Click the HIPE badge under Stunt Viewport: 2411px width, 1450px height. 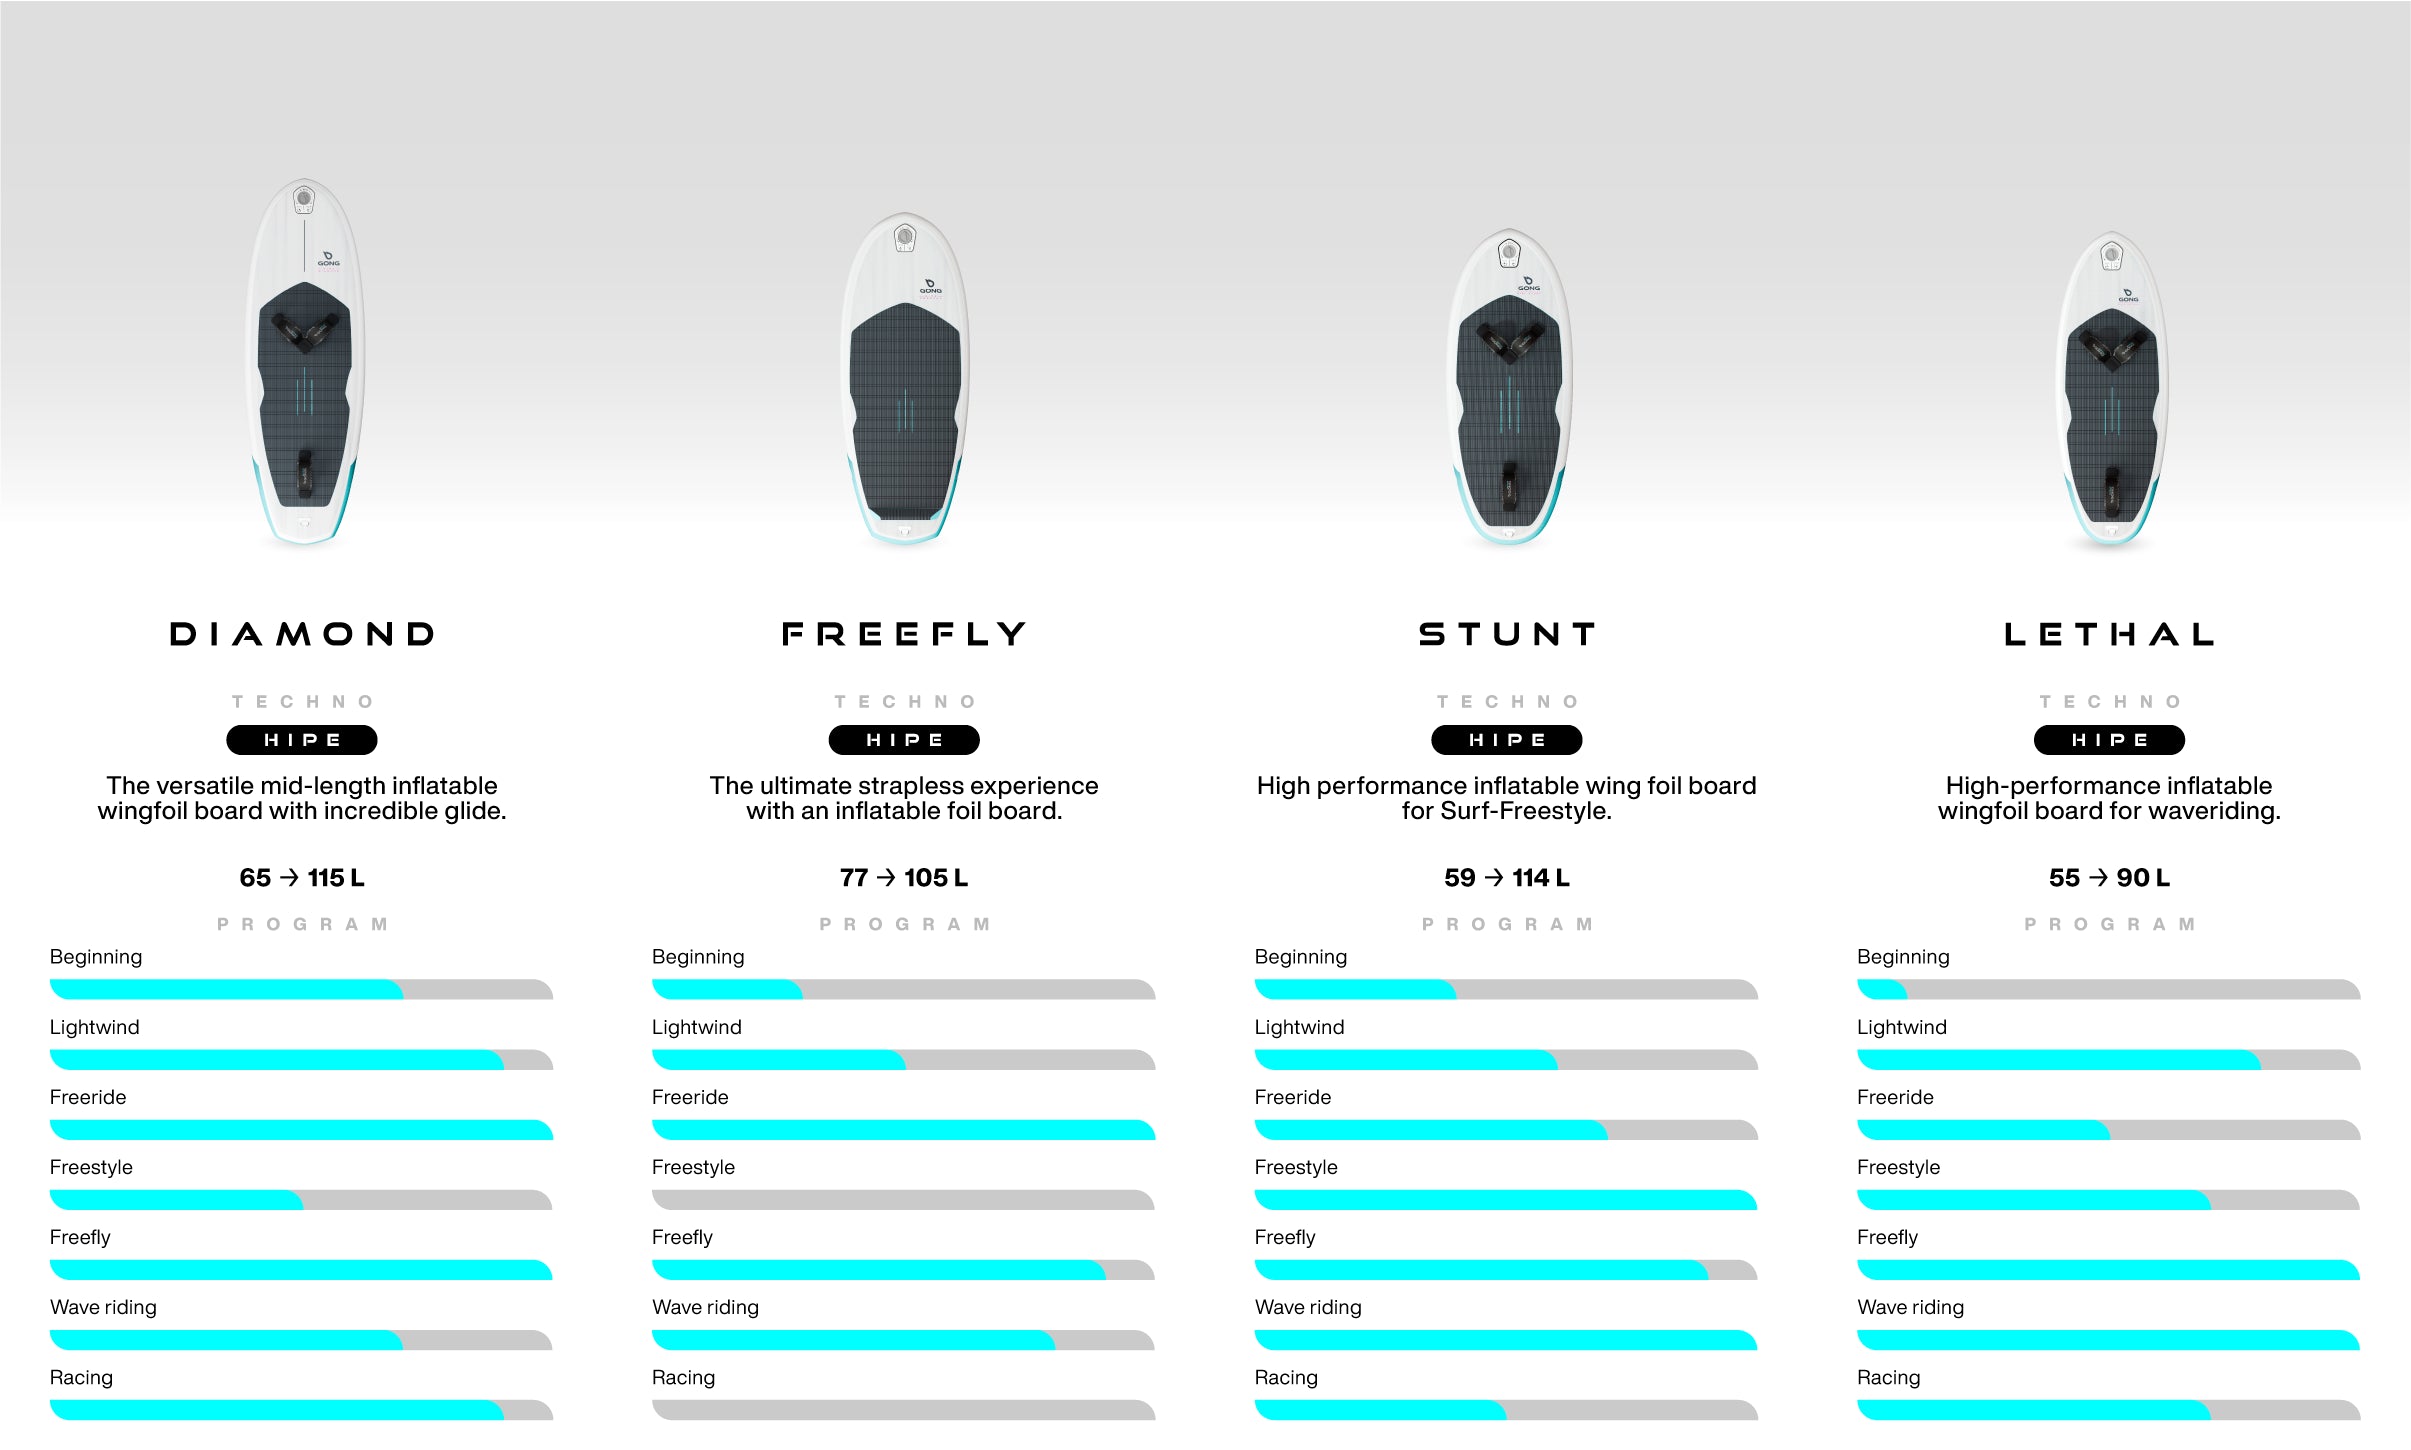tap(1507, 740)
